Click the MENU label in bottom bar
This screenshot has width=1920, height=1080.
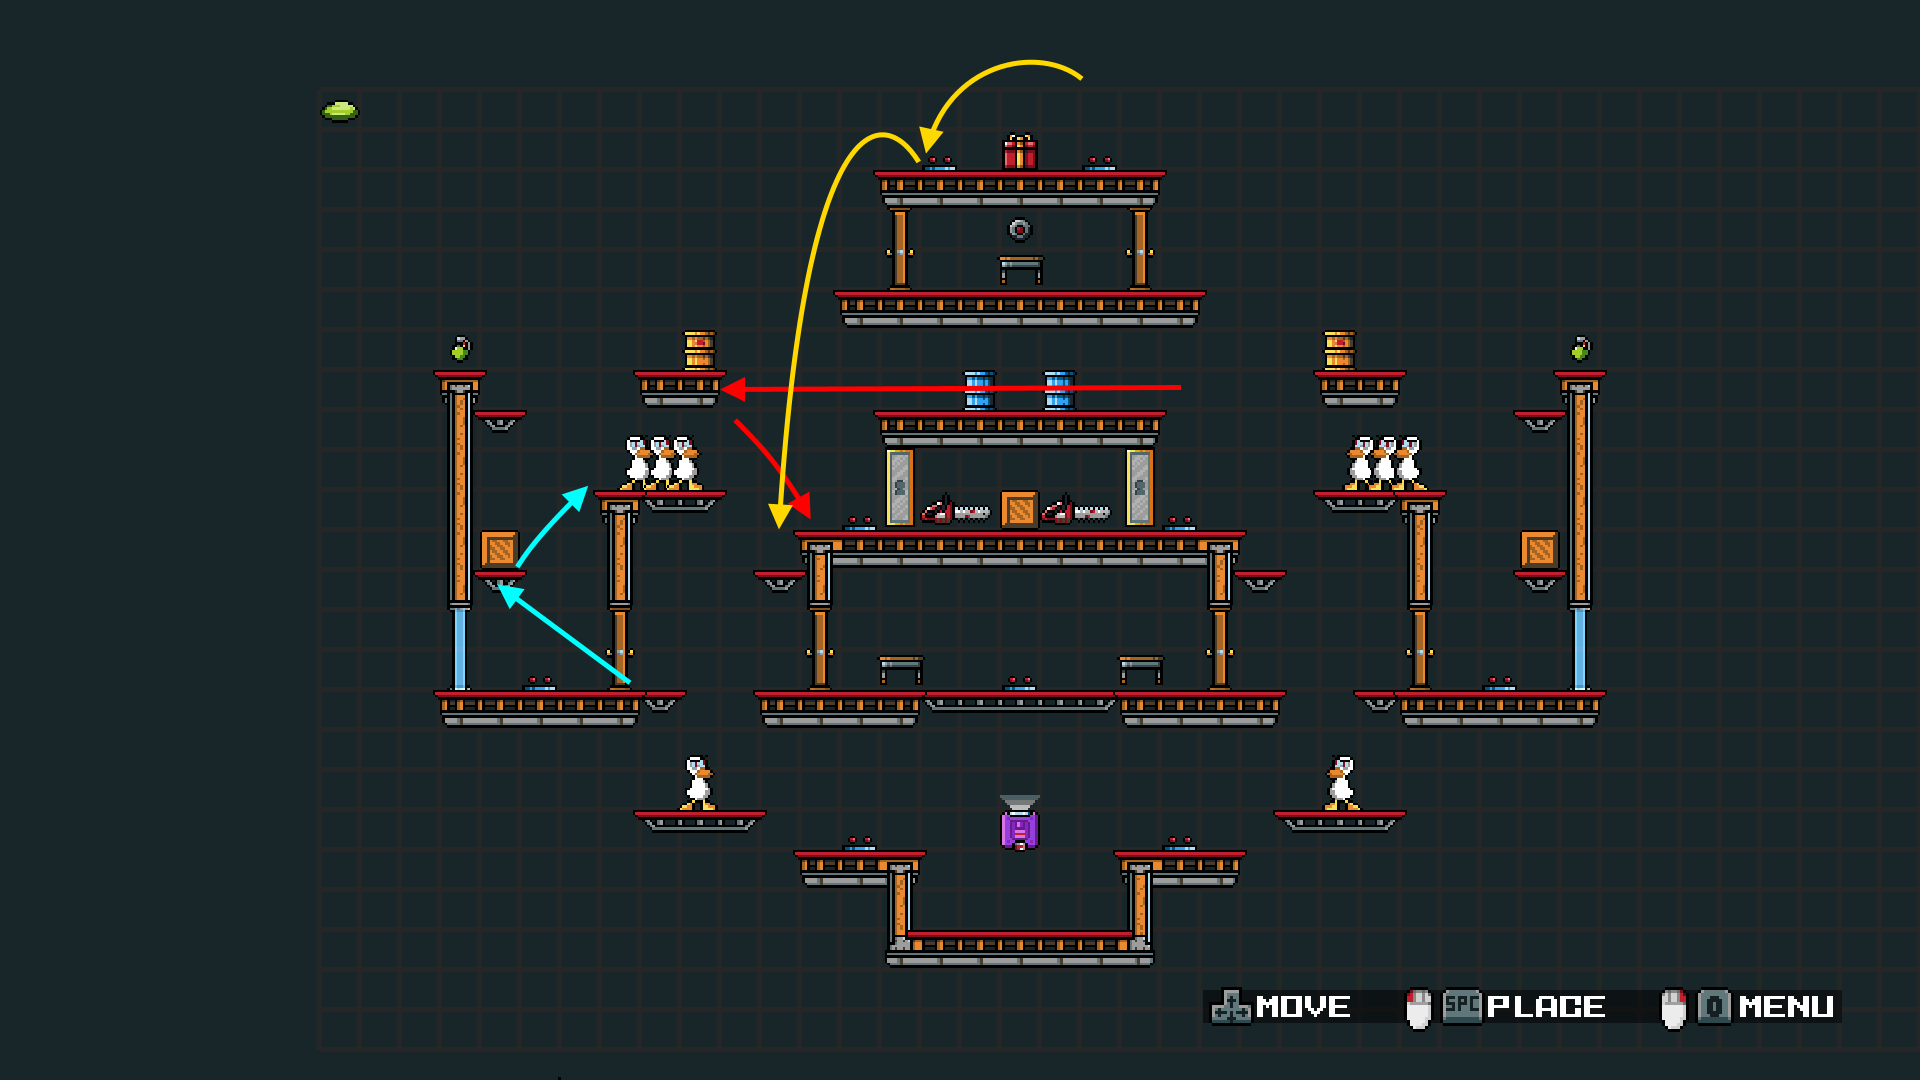coord(1786,1007)
